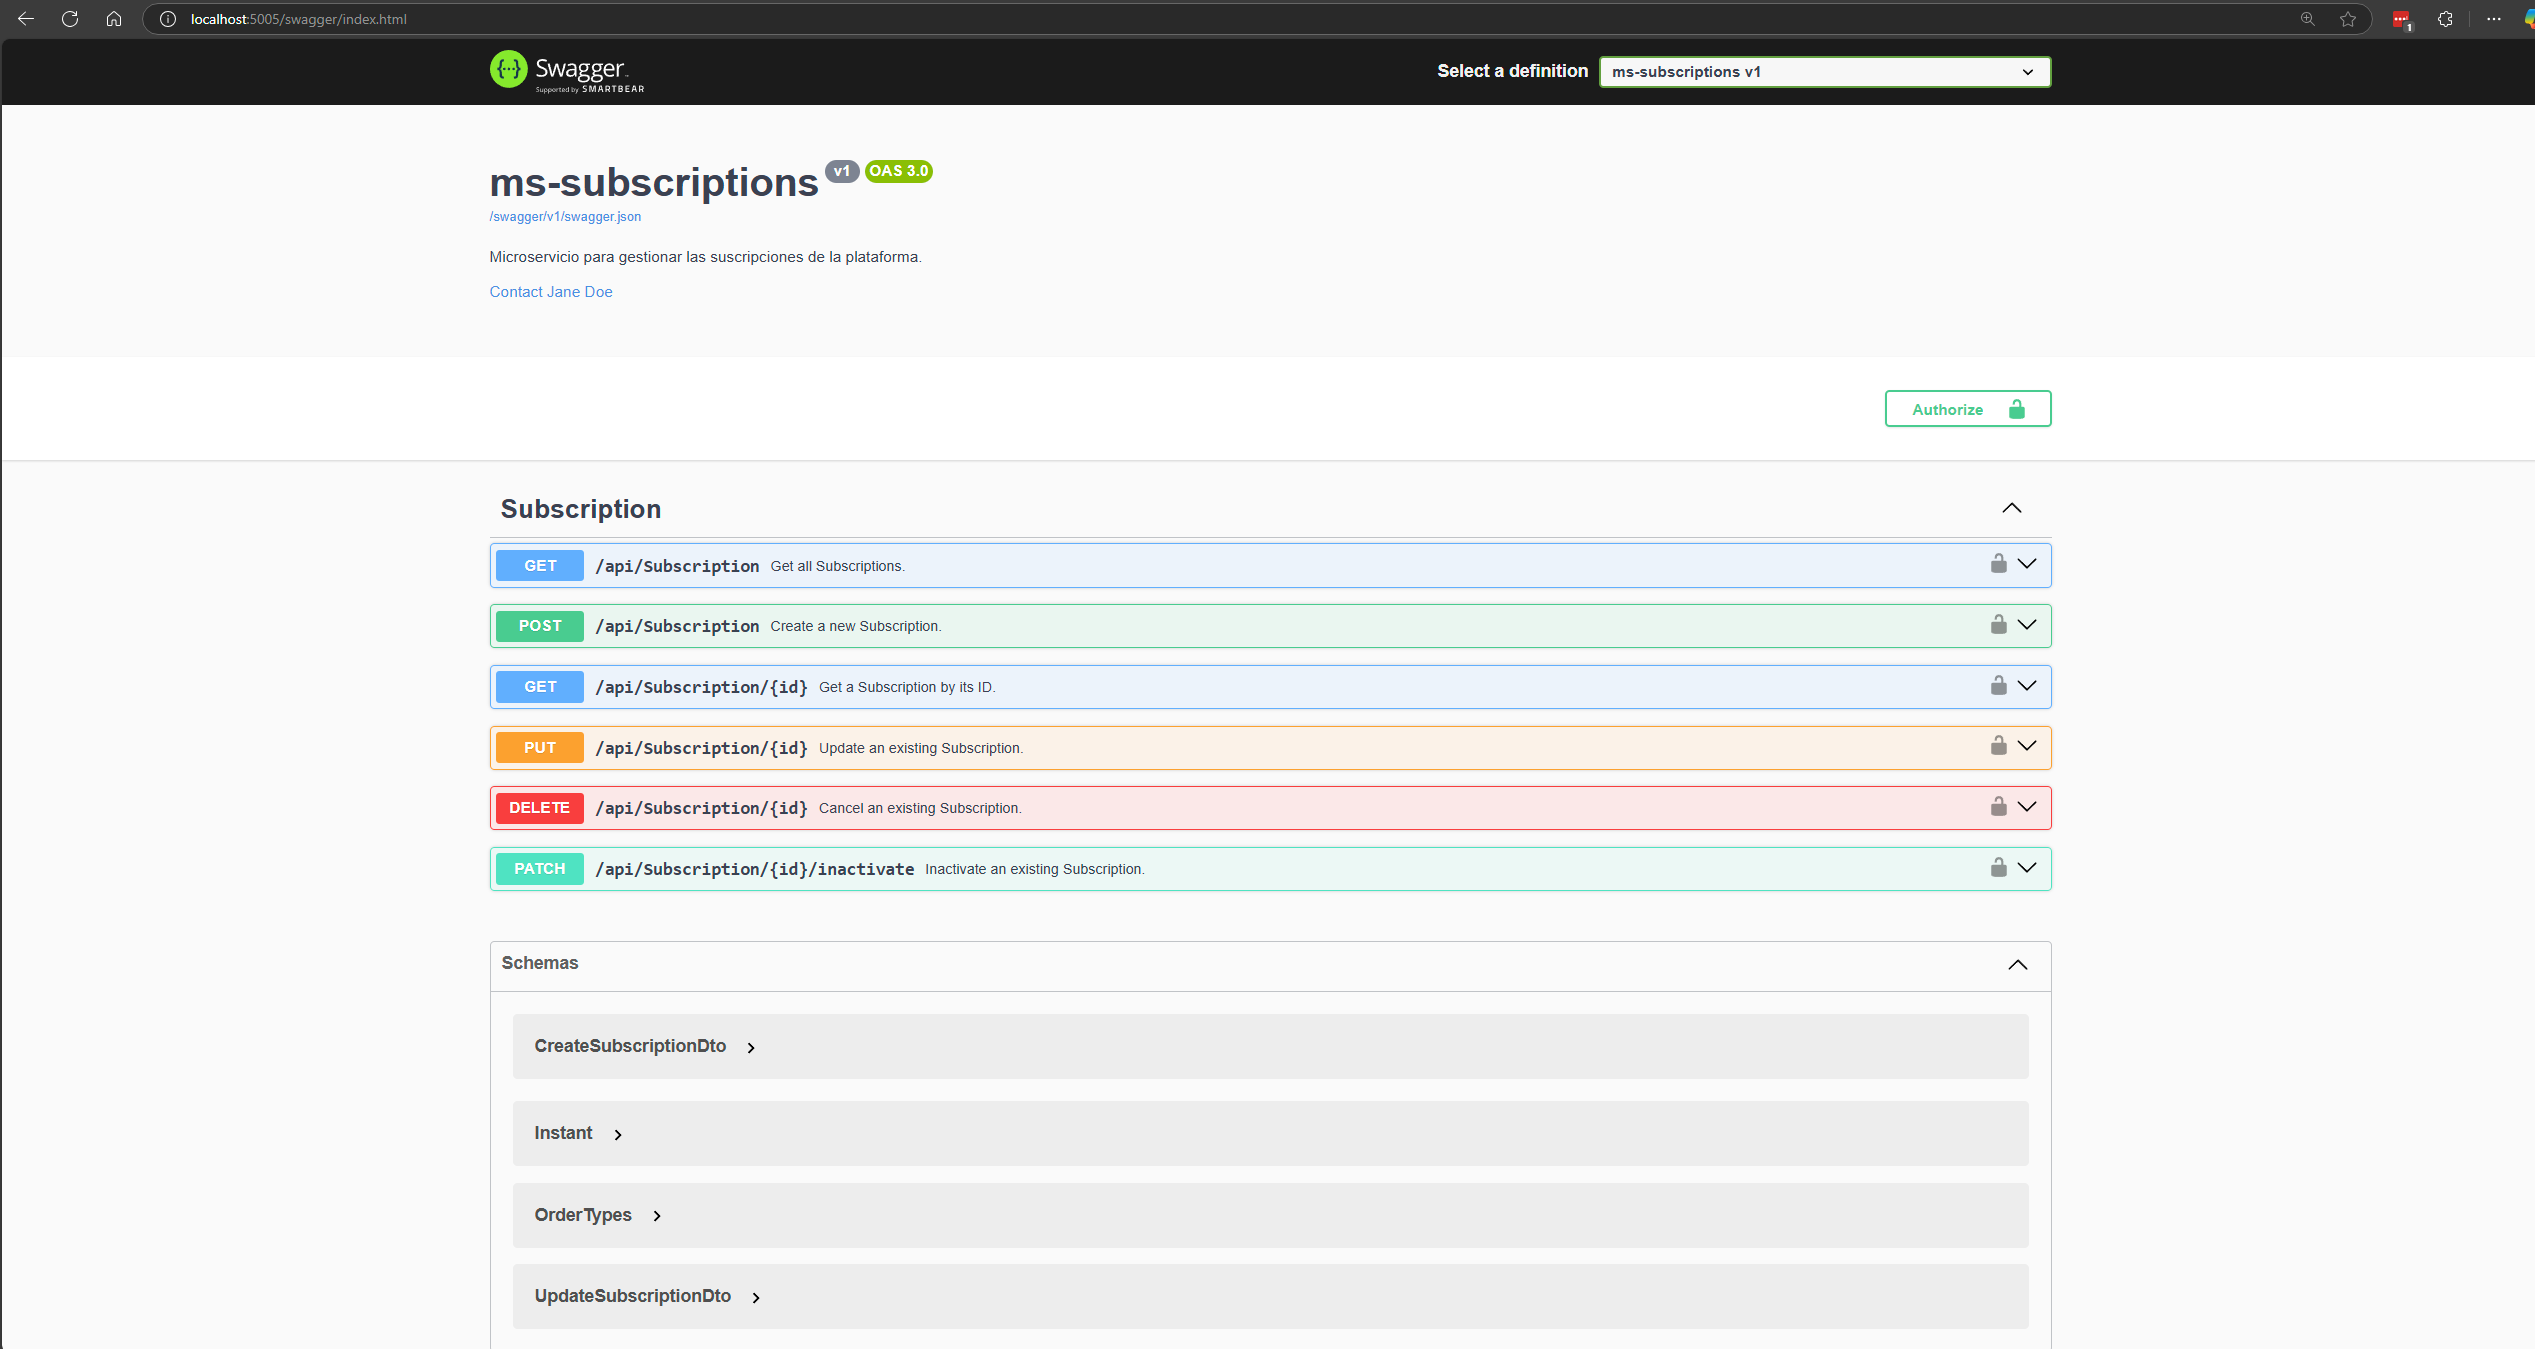The width and height of the screenshot is (2535, 1349).
Task: Expand GET /api/Subscription/{id} with its chevron
Action: click(2027, 686)
